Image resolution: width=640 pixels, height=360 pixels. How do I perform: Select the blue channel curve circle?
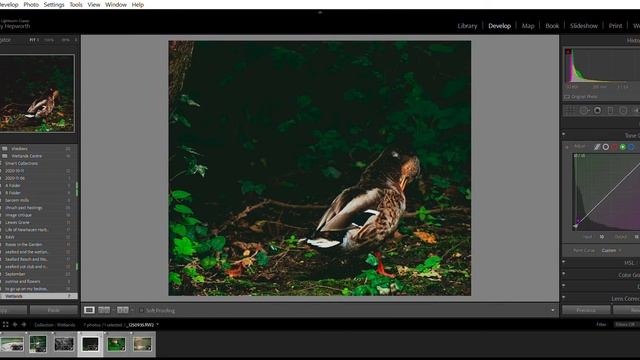coord(631,147)
